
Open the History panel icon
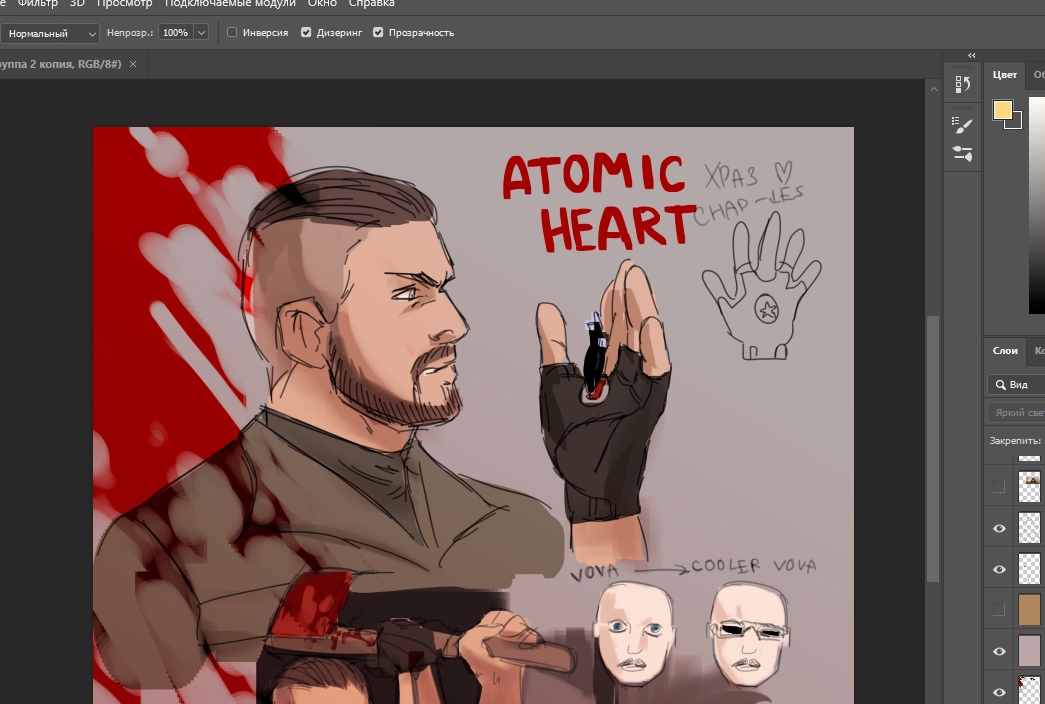(x=962, y=84)
